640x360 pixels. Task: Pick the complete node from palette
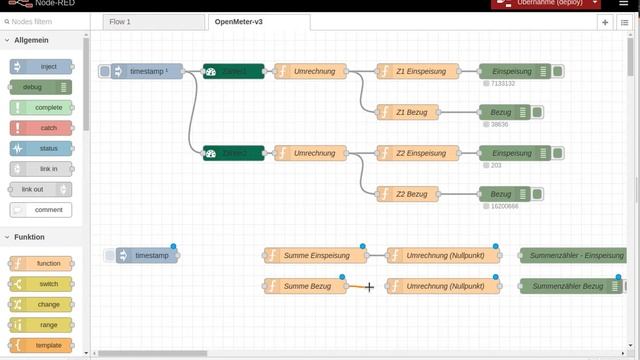tap(41, 107)
